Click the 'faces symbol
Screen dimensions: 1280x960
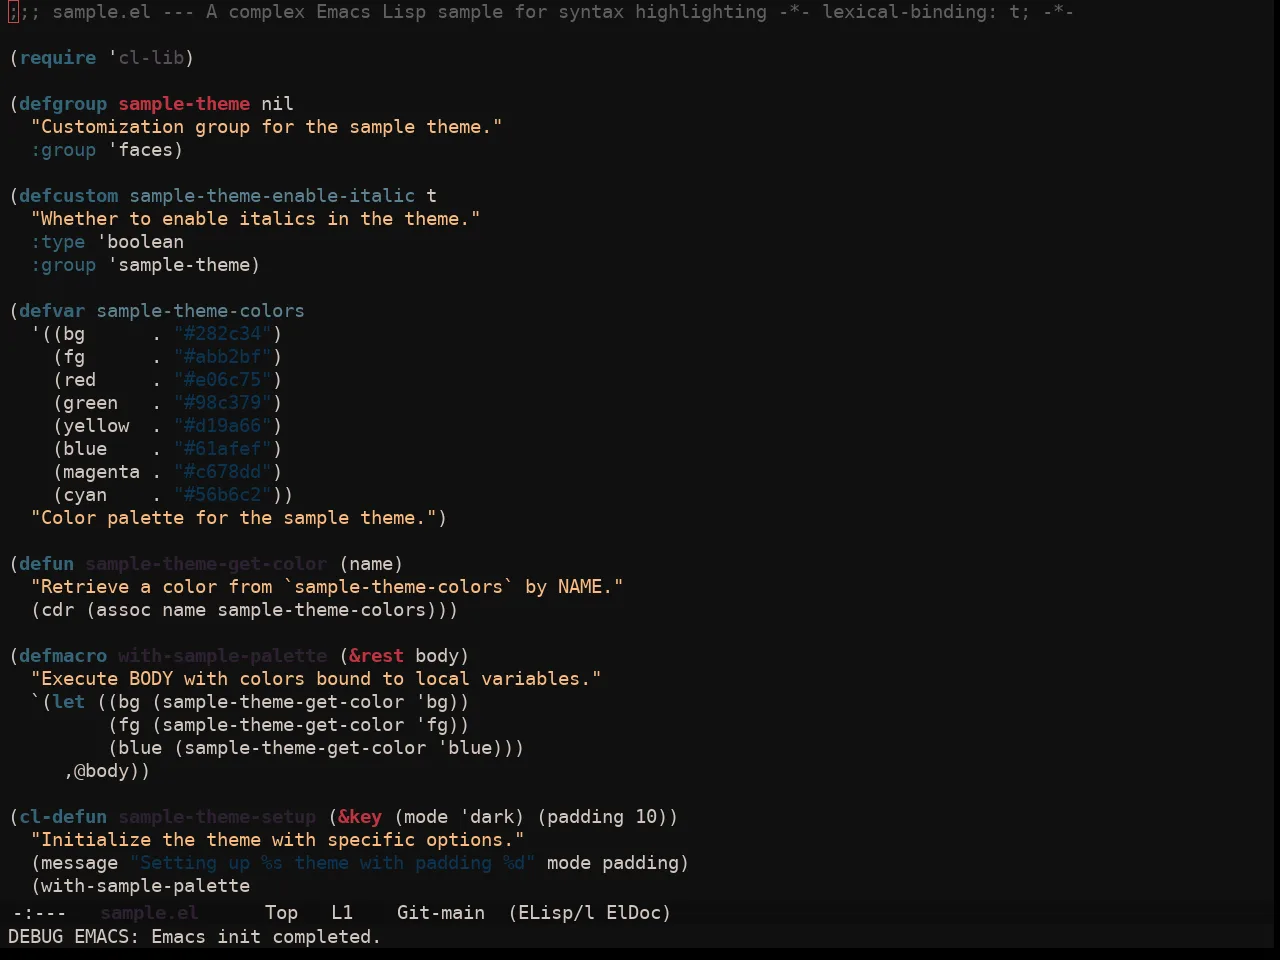point(141,150)
